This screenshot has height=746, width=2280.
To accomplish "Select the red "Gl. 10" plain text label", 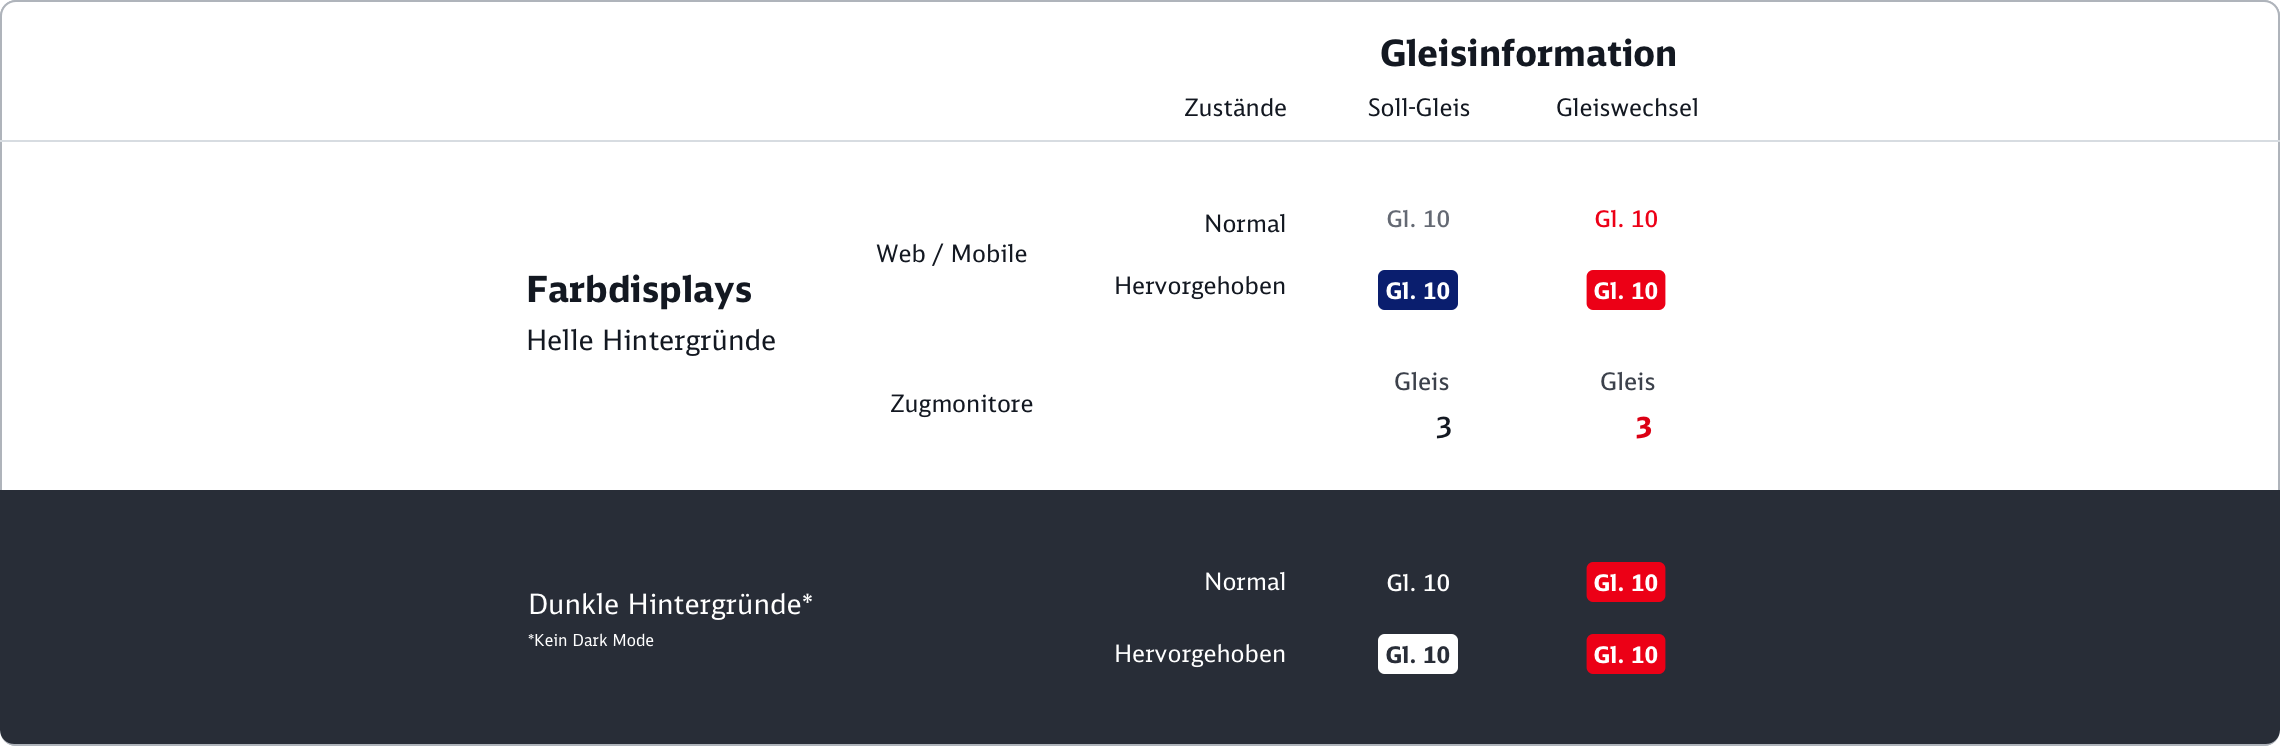I will (1625, 219).
